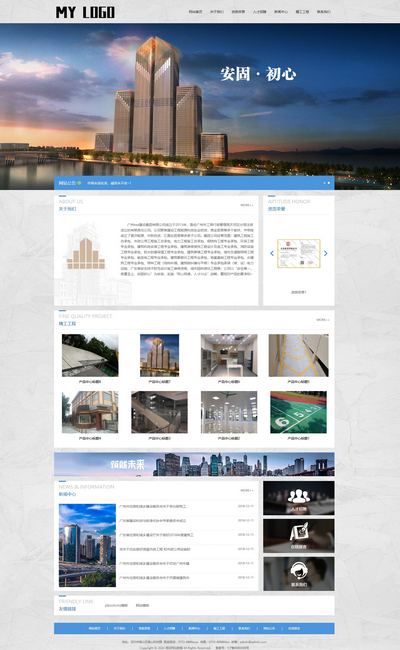The image size is (400, 650).
Task: Click the MY LOGO site logo
Action: (85, 12)
